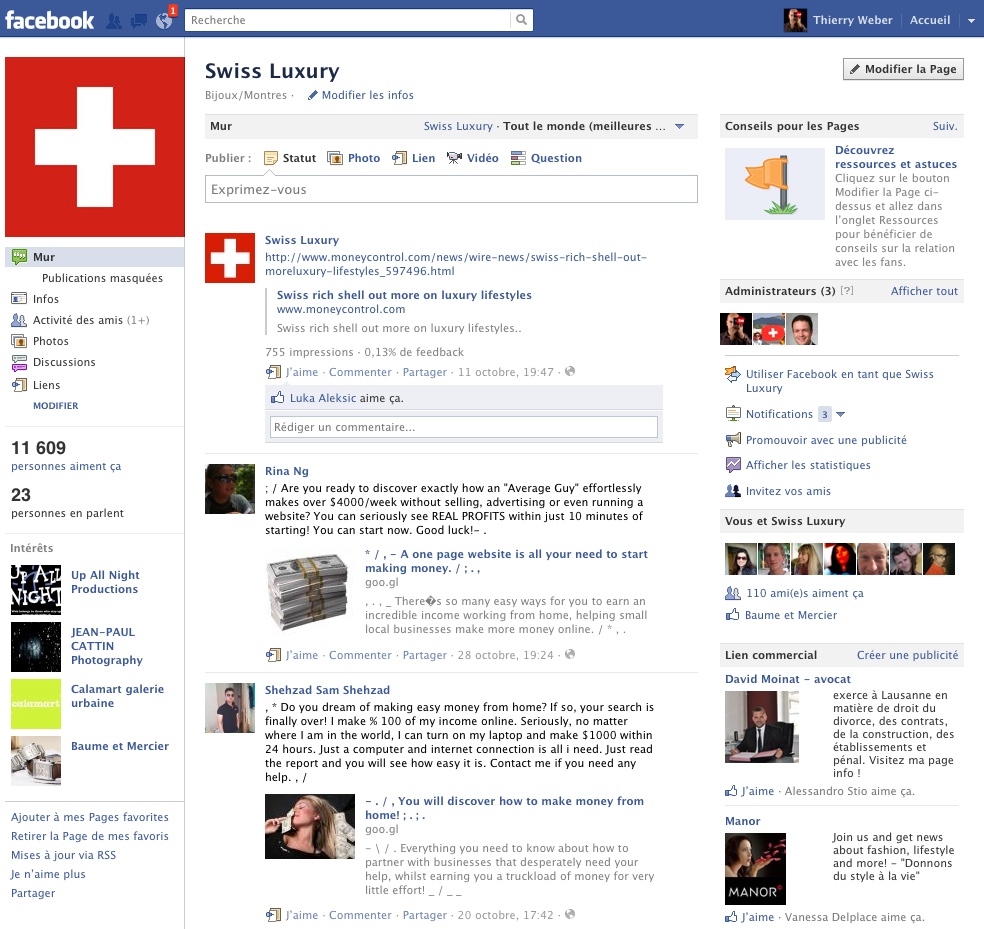Screen dimensions: 984x929
Task: Click Je n'aime plus link
Action: point(48,874)
